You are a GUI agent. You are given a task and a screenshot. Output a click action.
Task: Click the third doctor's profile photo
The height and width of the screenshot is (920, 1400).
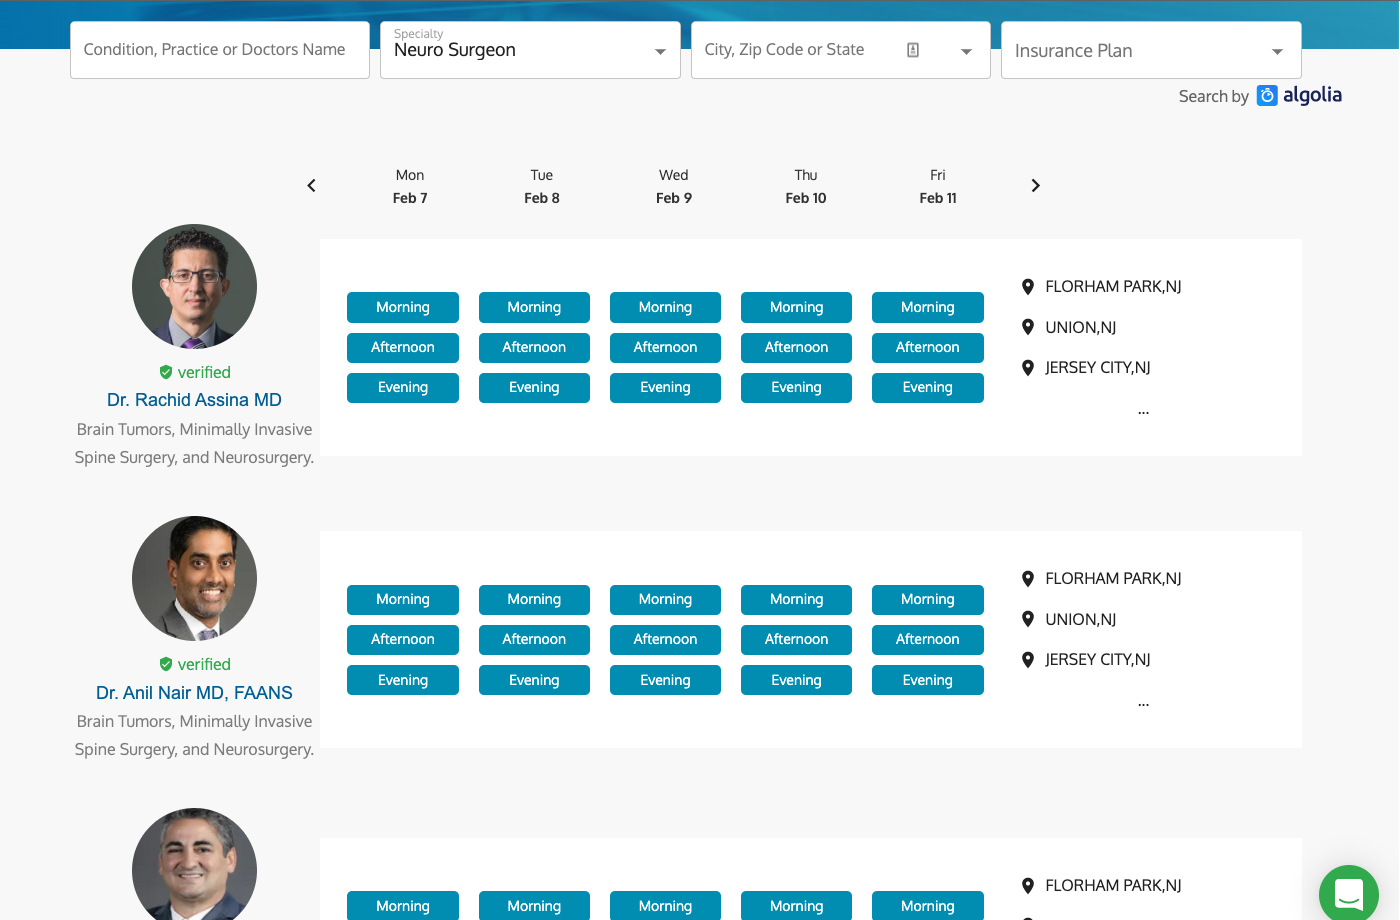[x=194, y=864]
